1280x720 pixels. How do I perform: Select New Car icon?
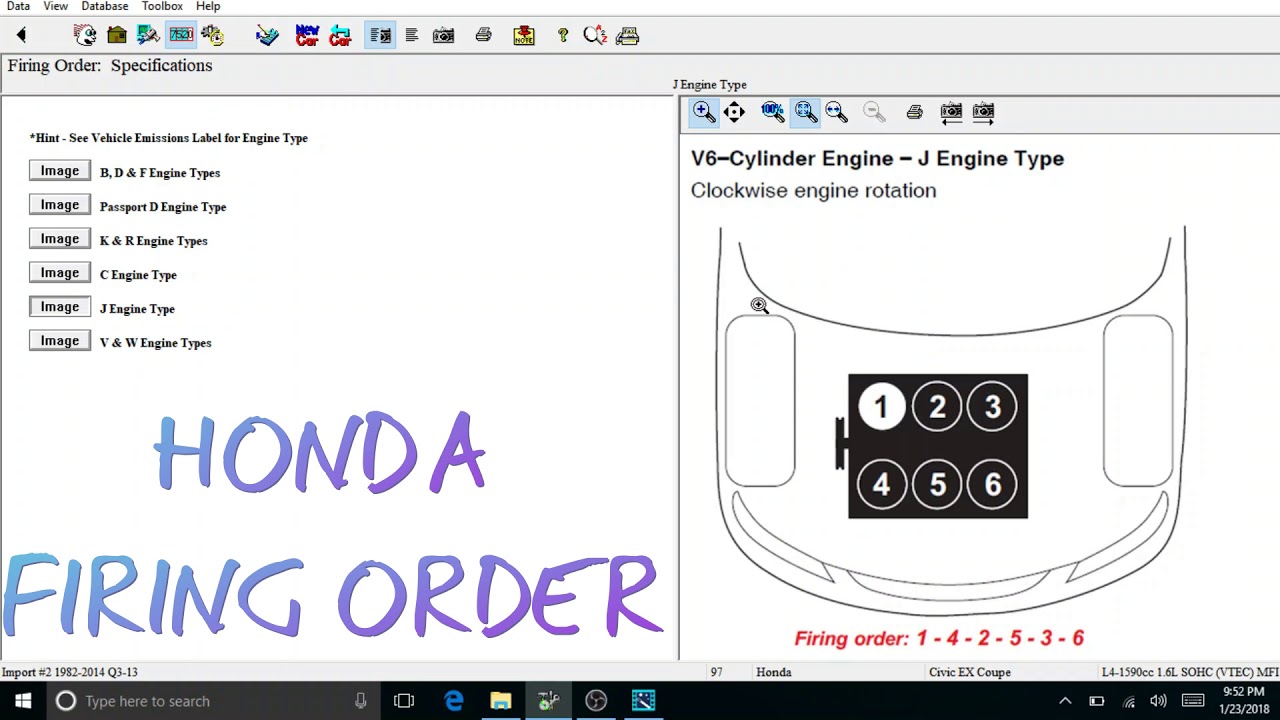click(308, 36)
